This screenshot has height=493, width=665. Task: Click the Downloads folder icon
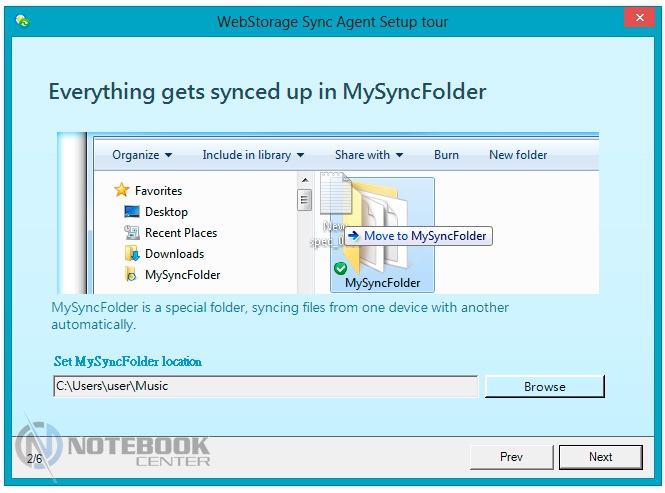132,254
